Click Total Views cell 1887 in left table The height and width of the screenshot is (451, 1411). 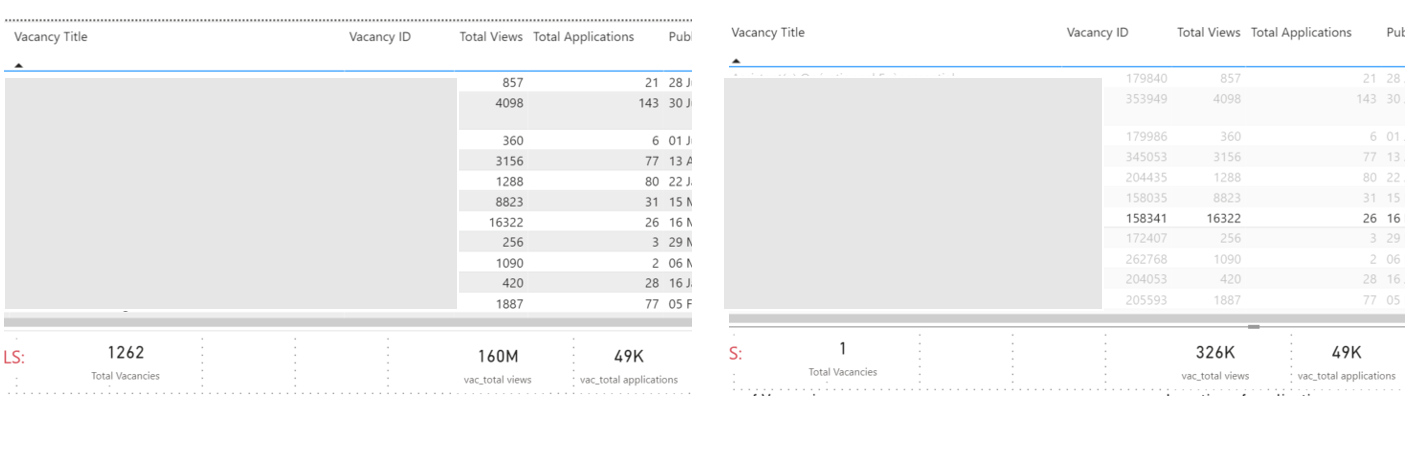509,304
